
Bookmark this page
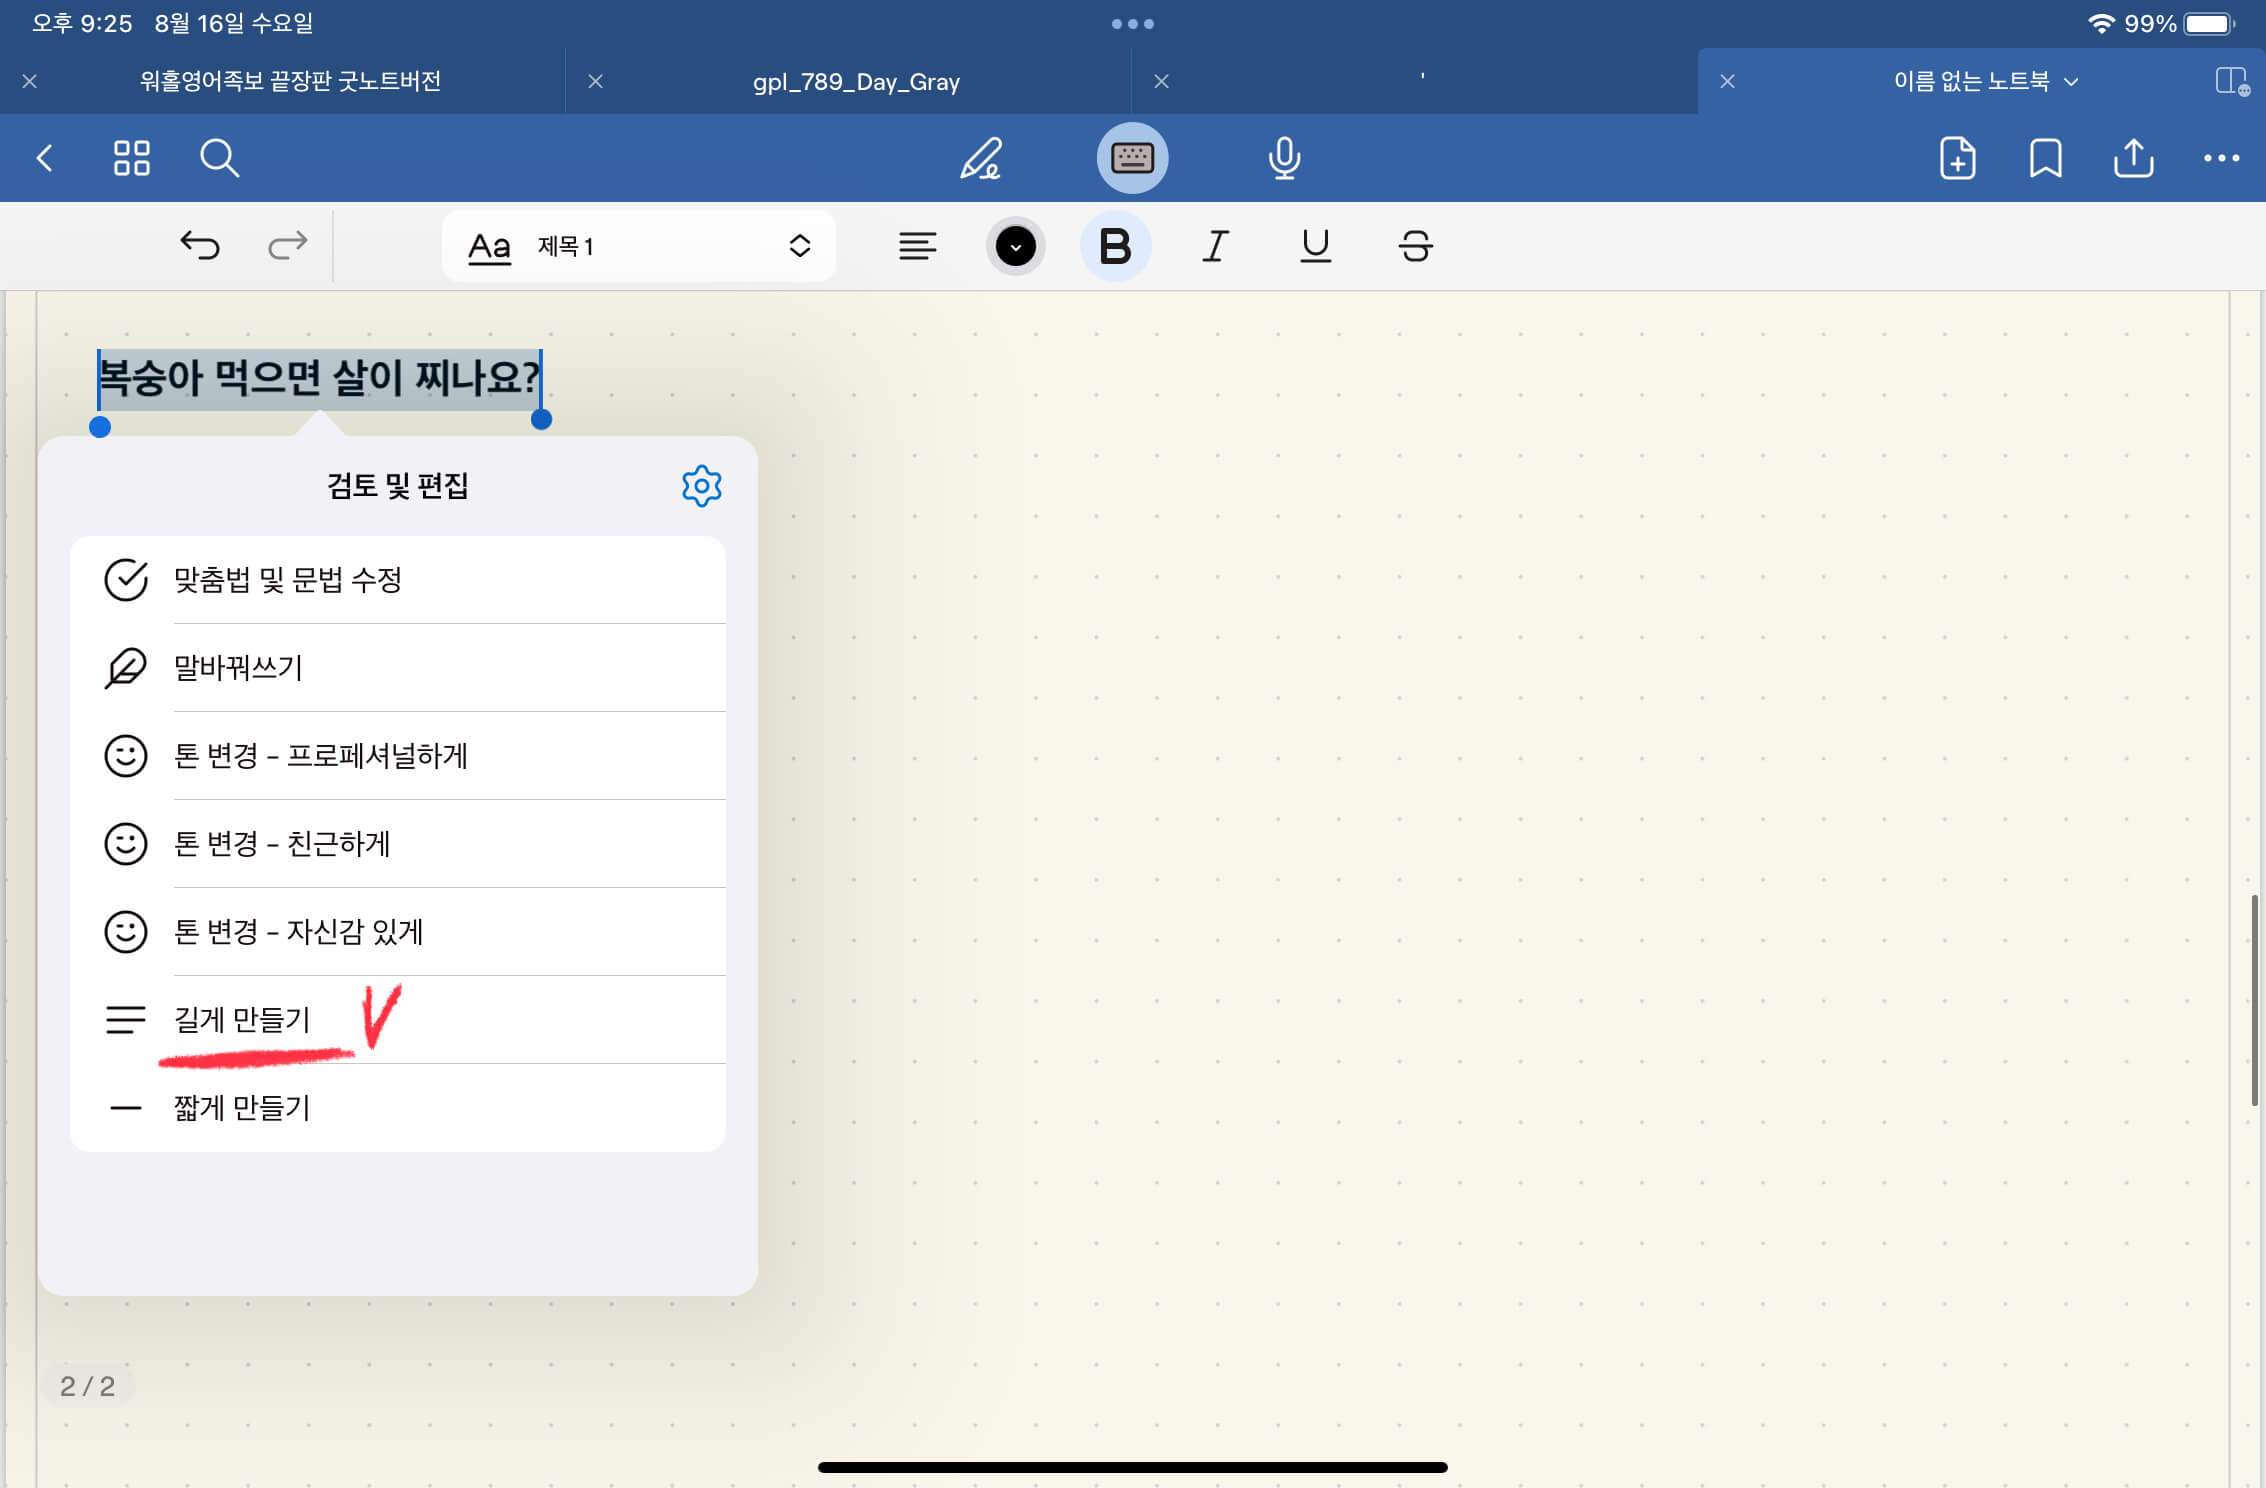(x=2045, y=158)
